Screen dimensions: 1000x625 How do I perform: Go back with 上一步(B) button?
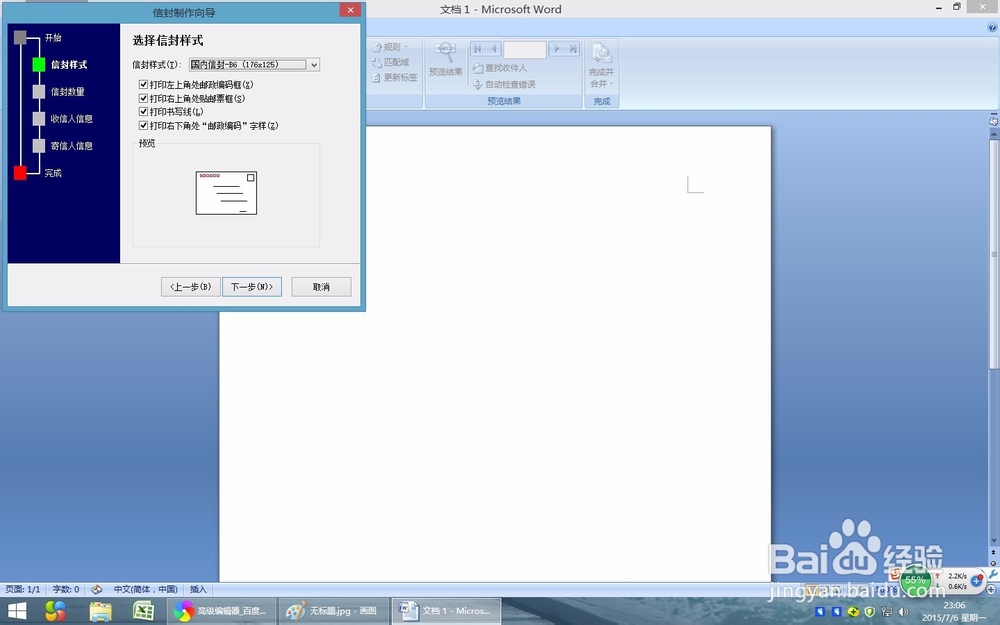(191, 286)
